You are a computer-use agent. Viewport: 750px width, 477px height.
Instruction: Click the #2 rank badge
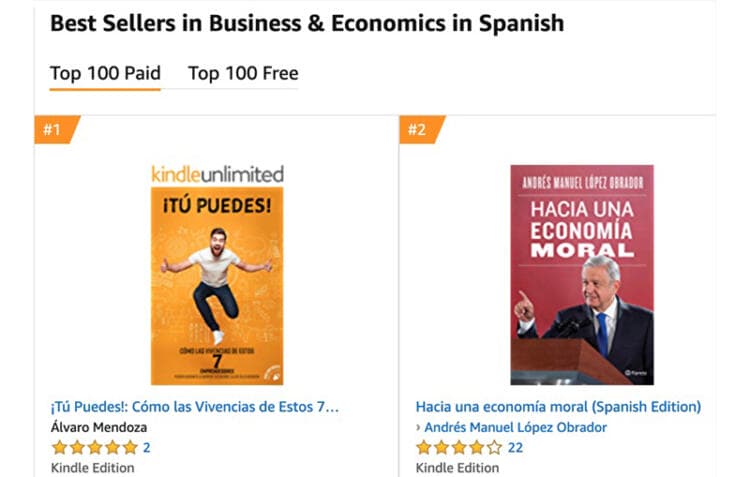(x=418, y=129)
